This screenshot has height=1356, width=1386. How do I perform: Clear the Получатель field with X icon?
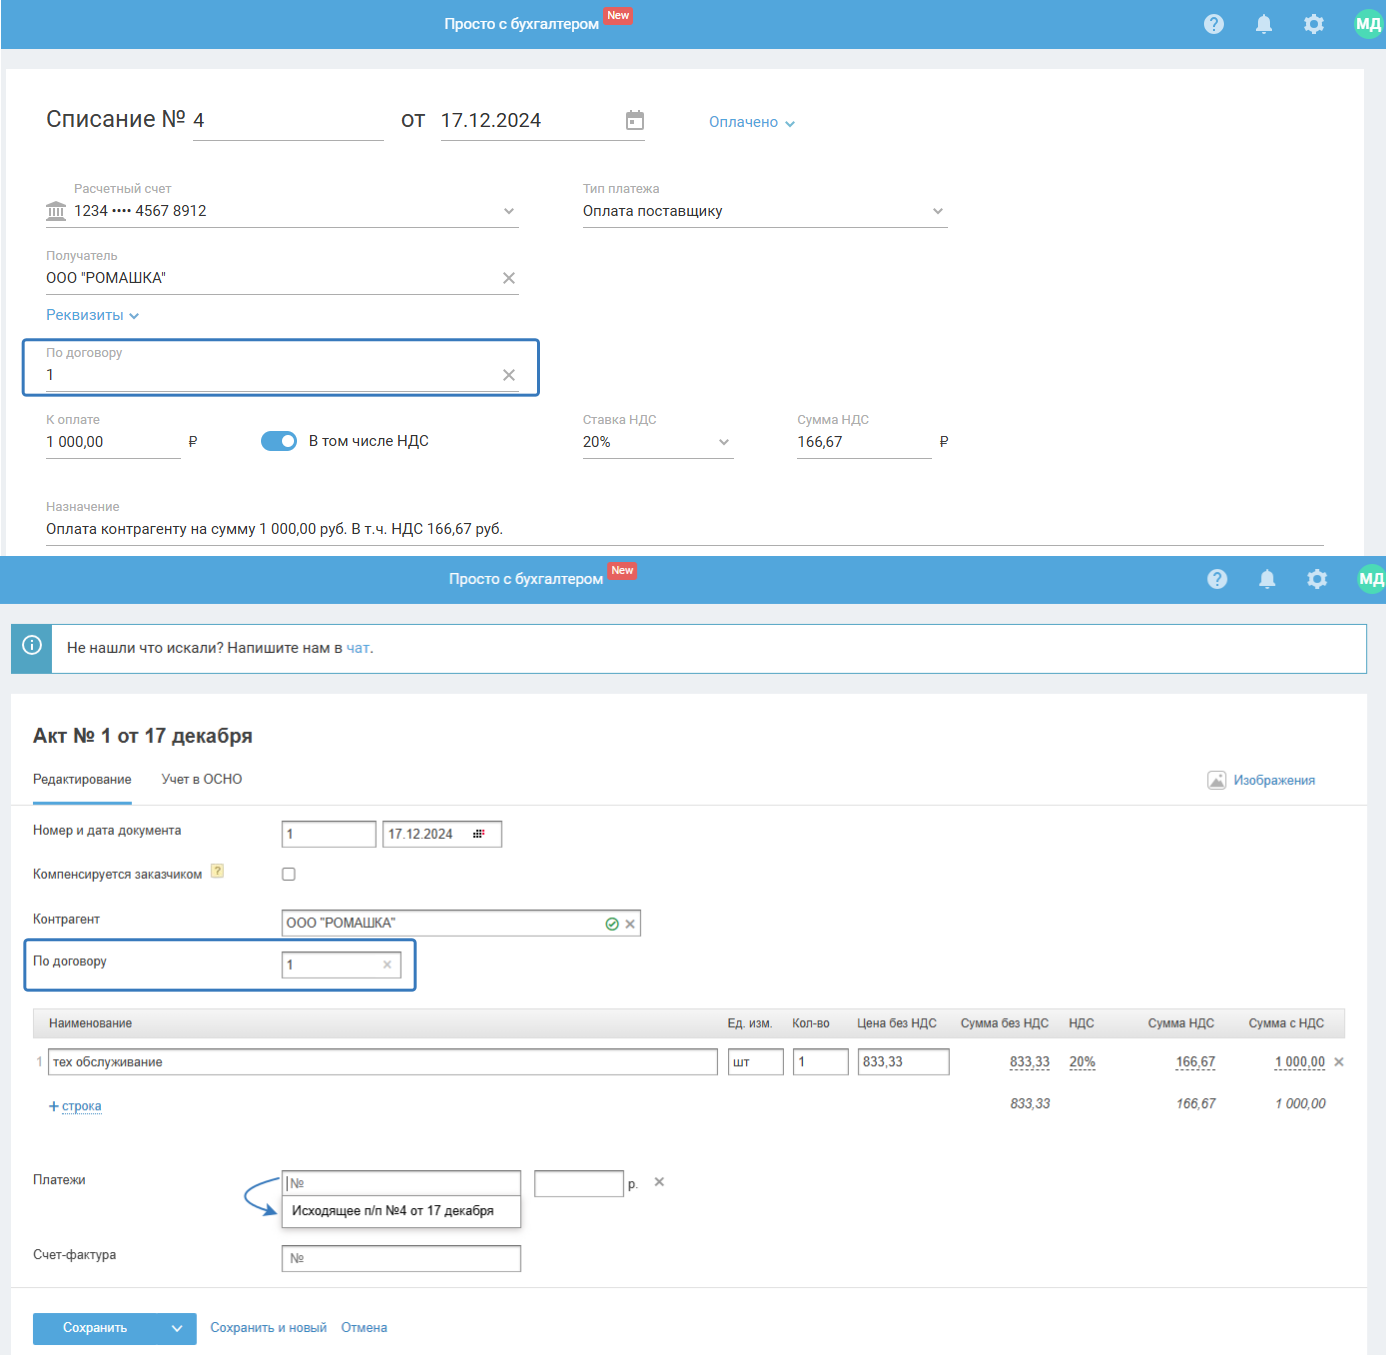tap(509, 278)
